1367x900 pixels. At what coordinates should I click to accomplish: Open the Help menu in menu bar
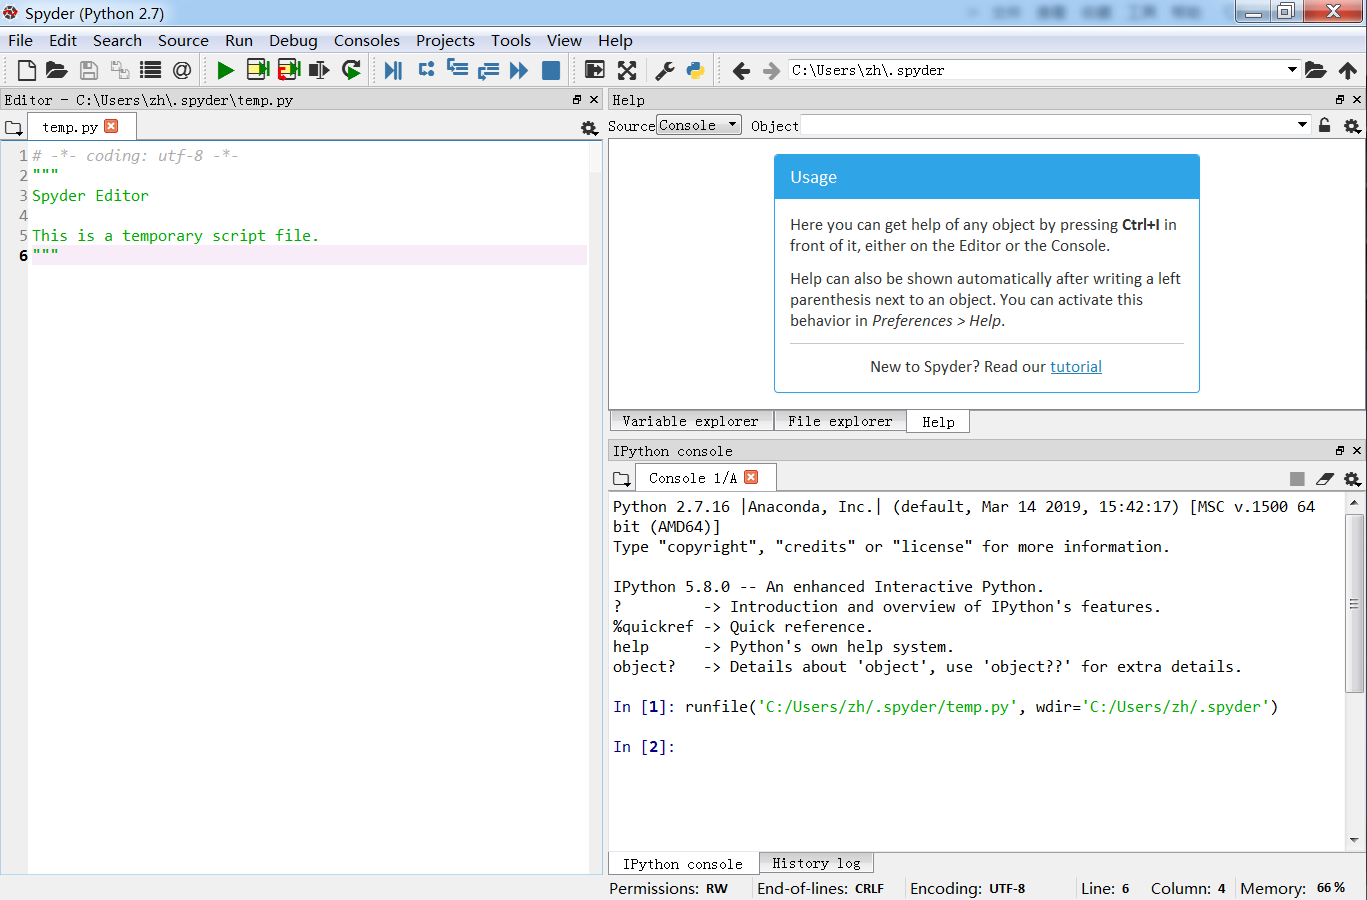point(615,40)
